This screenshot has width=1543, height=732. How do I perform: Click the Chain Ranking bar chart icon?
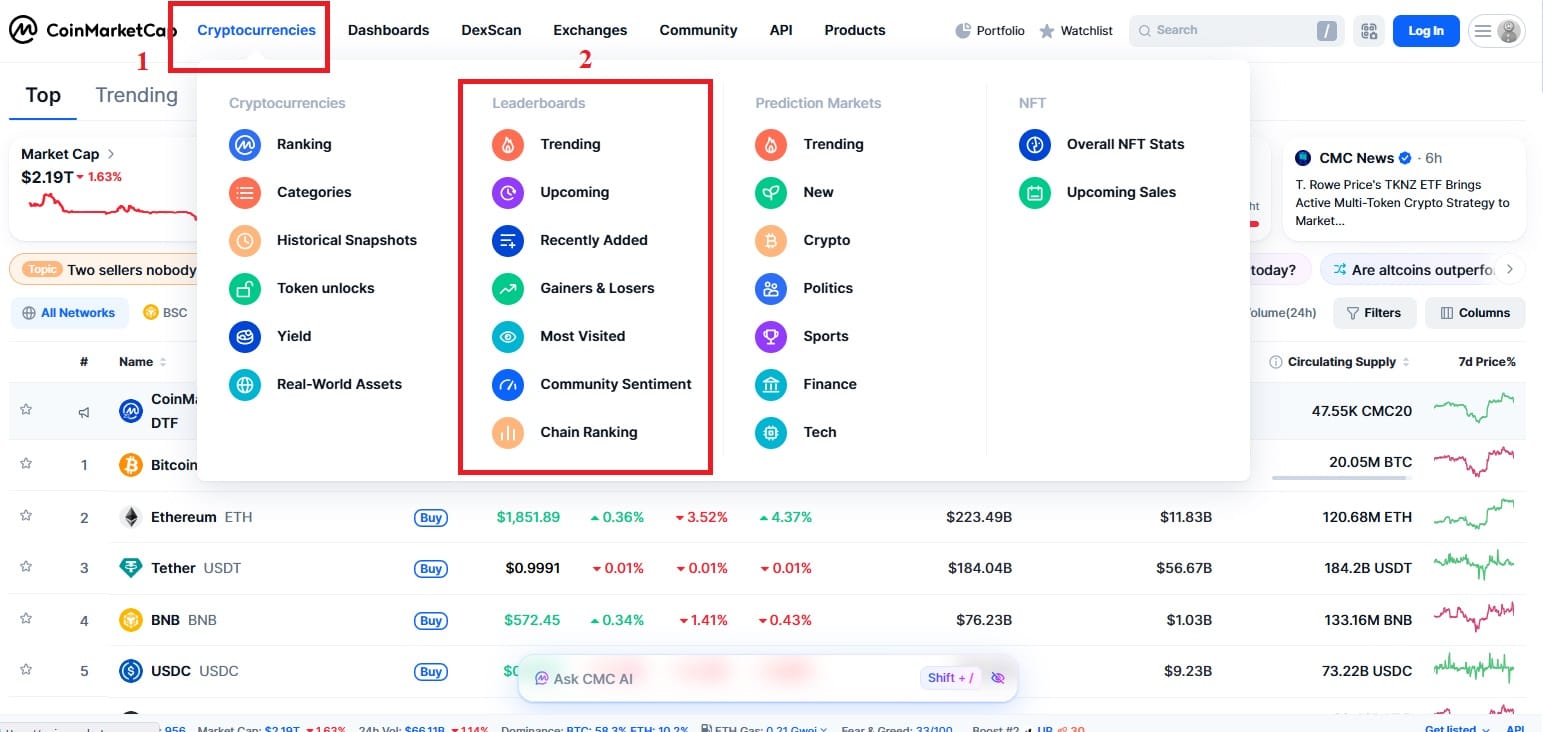(x=508, y=432)
